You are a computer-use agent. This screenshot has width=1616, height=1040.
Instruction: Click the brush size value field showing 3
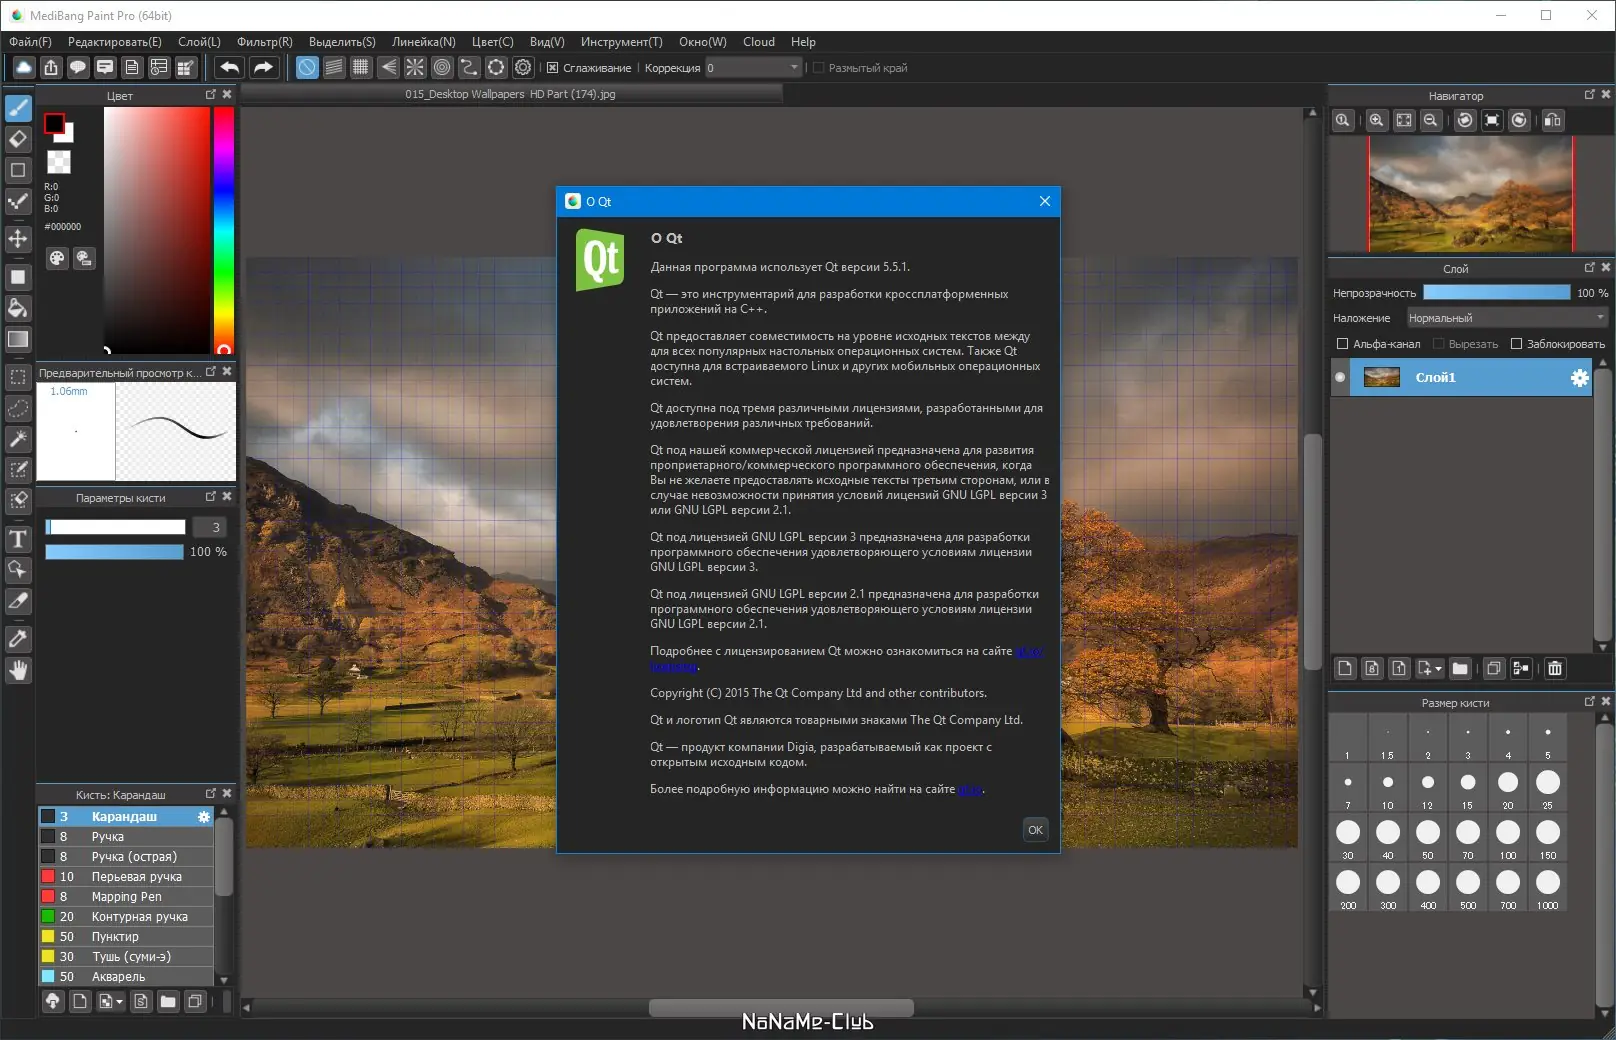pyautogui.click(x=210, y=527)
